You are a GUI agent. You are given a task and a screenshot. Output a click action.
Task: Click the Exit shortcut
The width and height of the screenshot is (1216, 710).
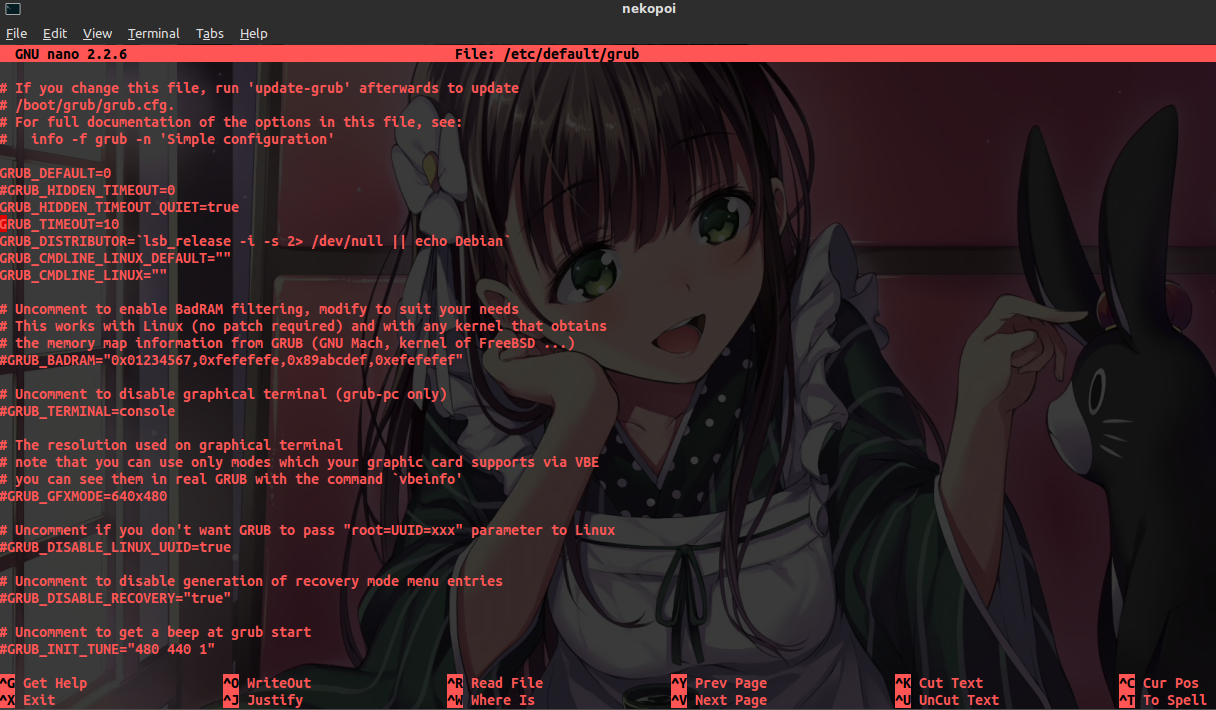point(37,700)
